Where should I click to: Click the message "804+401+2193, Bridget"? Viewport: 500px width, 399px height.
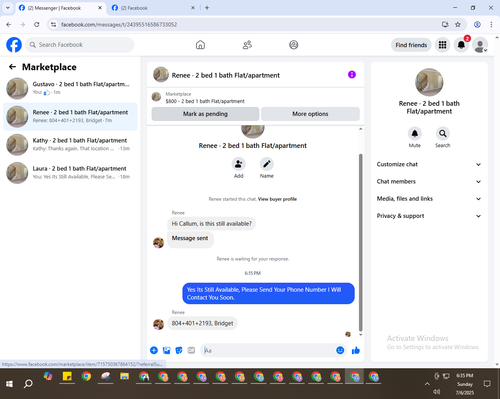[x=202, y=323]
